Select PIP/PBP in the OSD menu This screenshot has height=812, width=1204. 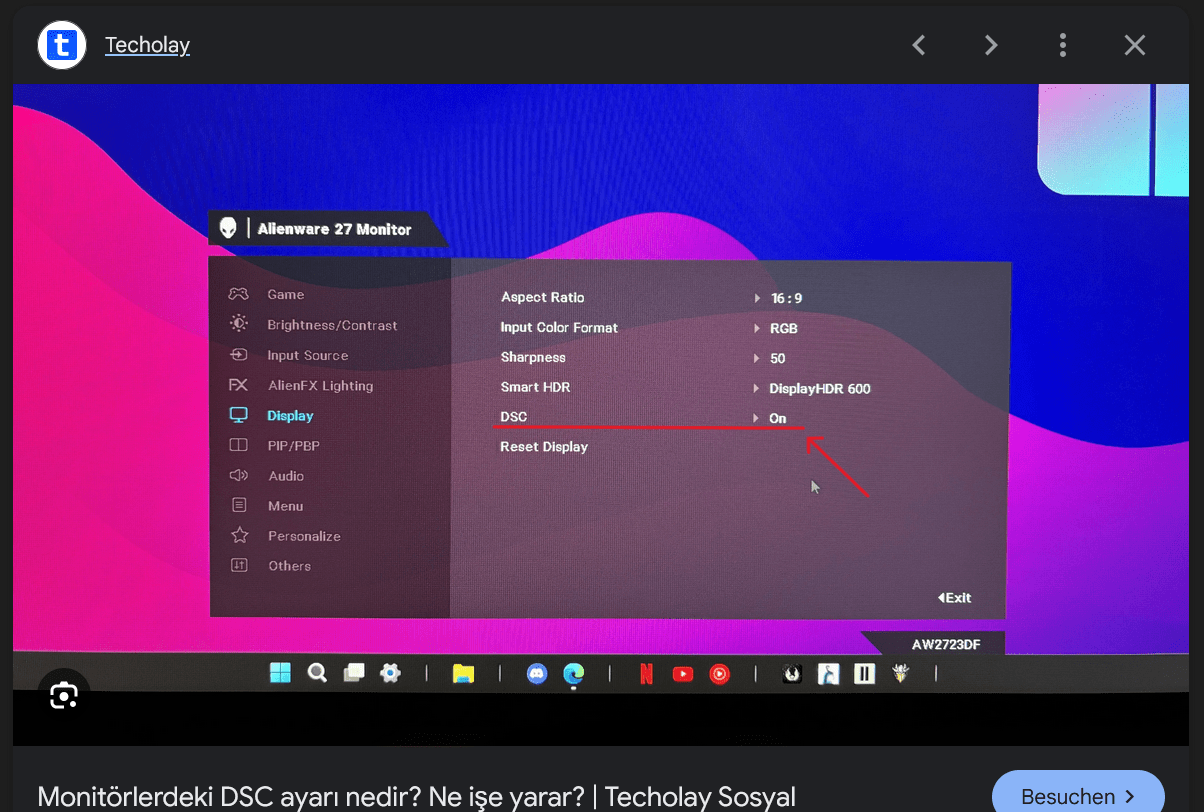293,445
